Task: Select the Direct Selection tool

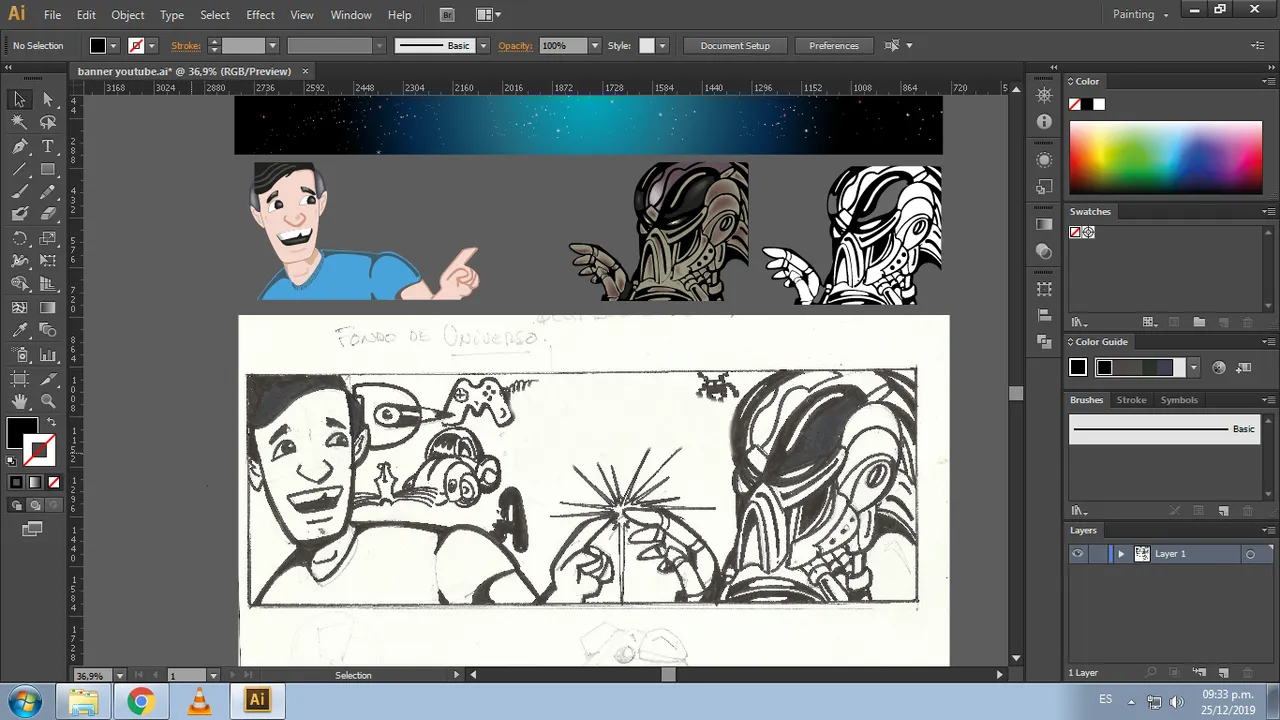Action: [48, 99]
